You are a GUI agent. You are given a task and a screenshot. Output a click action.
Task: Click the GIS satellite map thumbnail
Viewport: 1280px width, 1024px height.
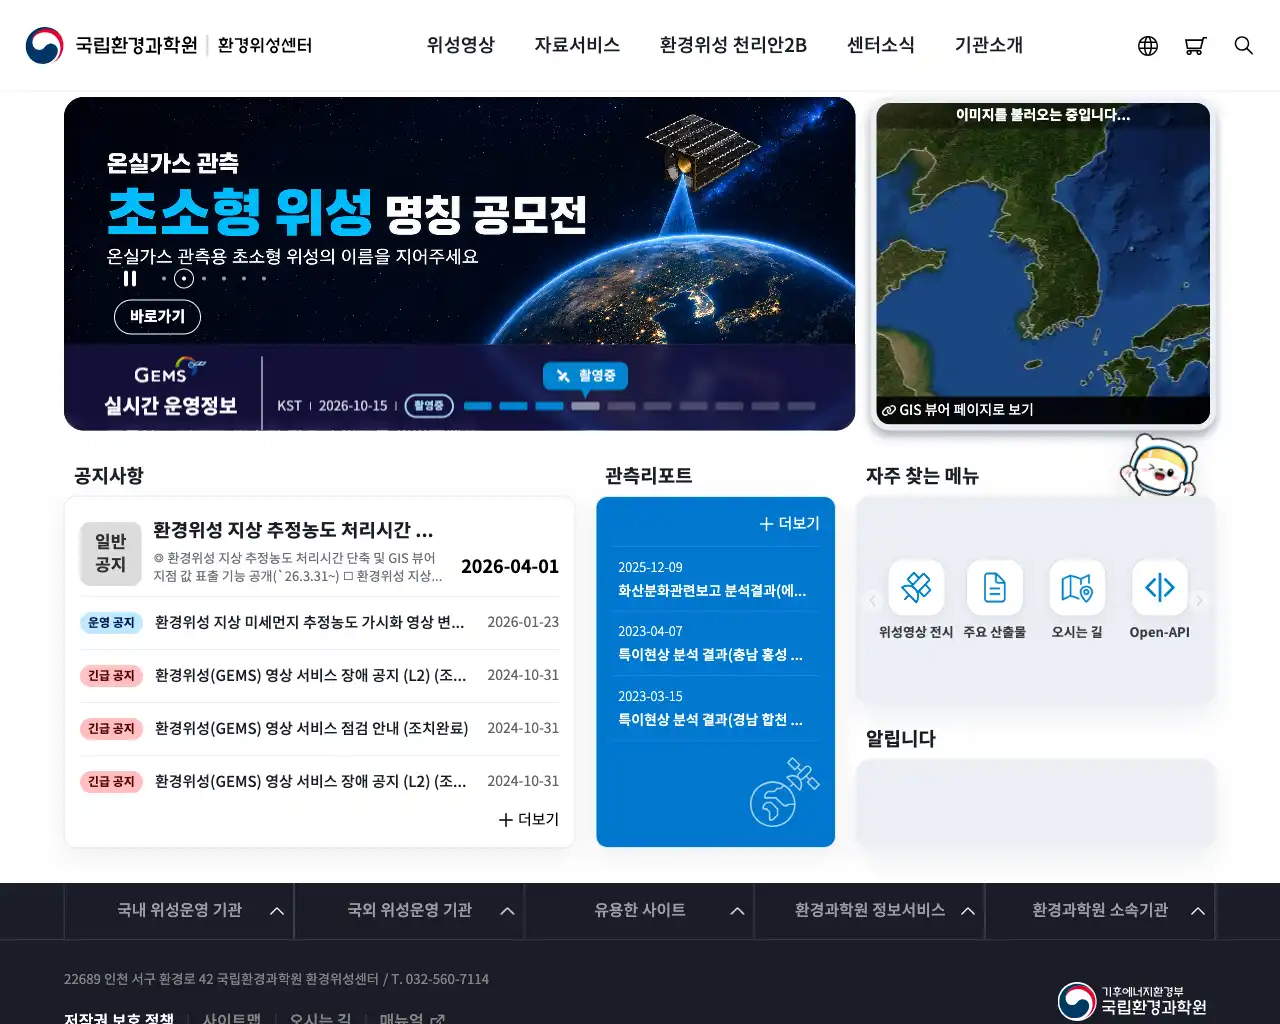[1043, 264]
